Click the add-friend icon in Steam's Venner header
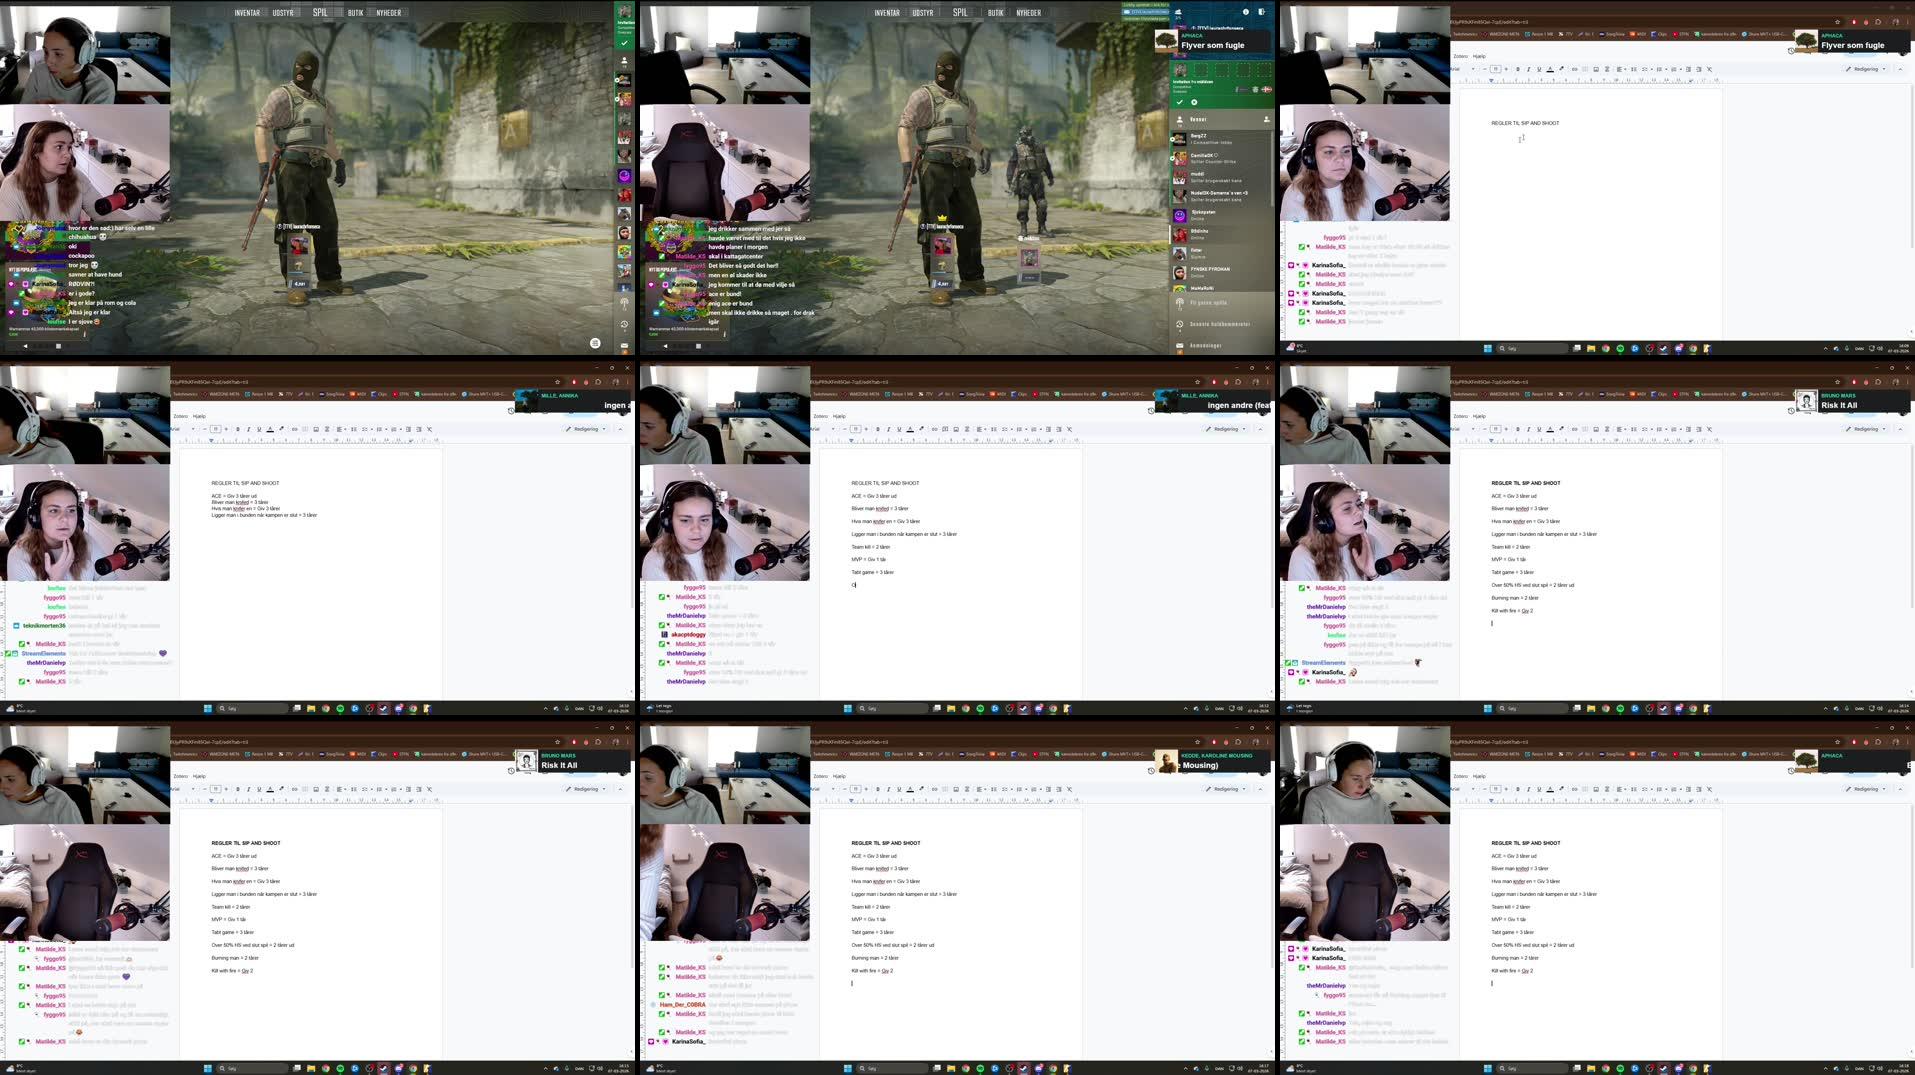Image resolution: width=1915 pixels, height=1075 pixels. [1266, 119]
